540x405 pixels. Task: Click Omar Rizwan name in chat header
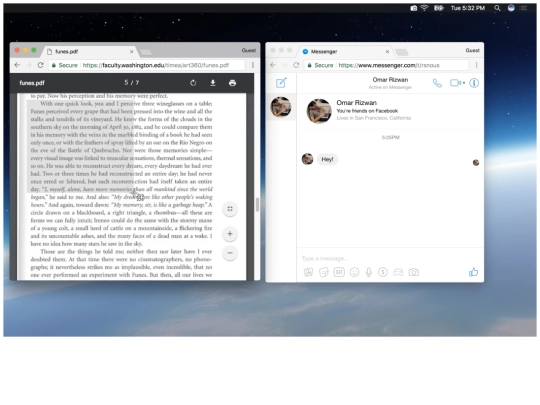[390, 80]
